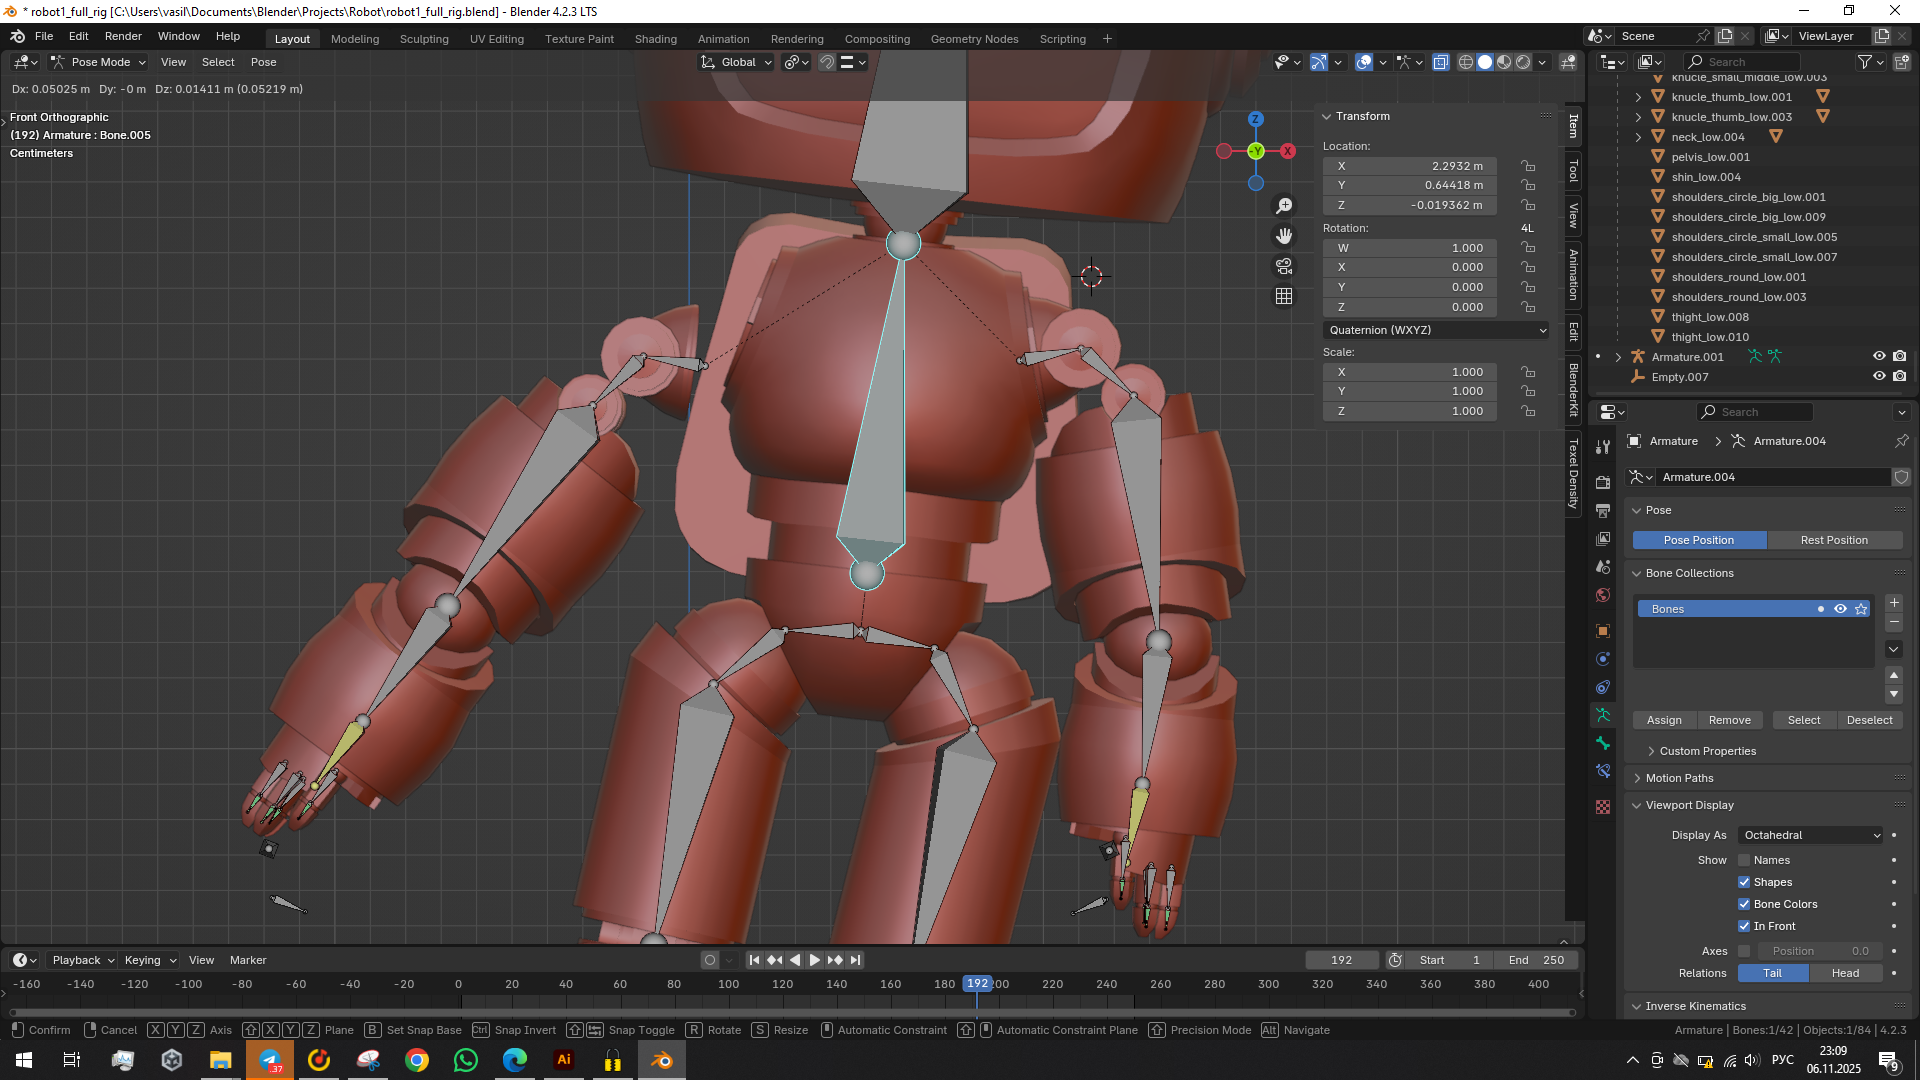Click the Assign bone collection button
This screenshot has height=1080, width=1920.
click(x=1664, y=720)
